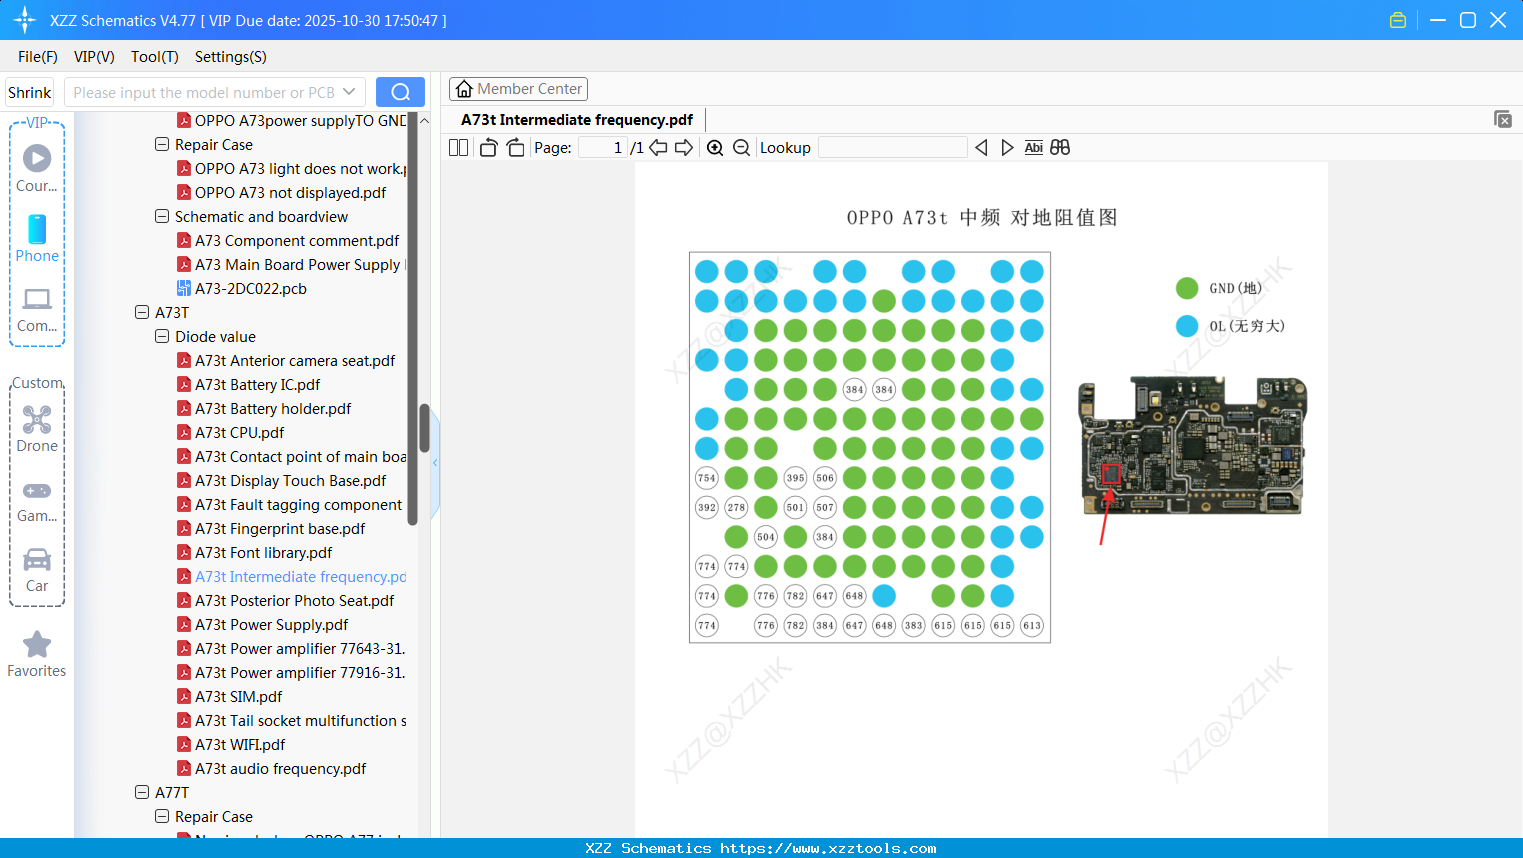Click the XZZ Schematics app logo
Image resolution: width=1523 pixels, height=858 pixels.
tap(25, 20)
